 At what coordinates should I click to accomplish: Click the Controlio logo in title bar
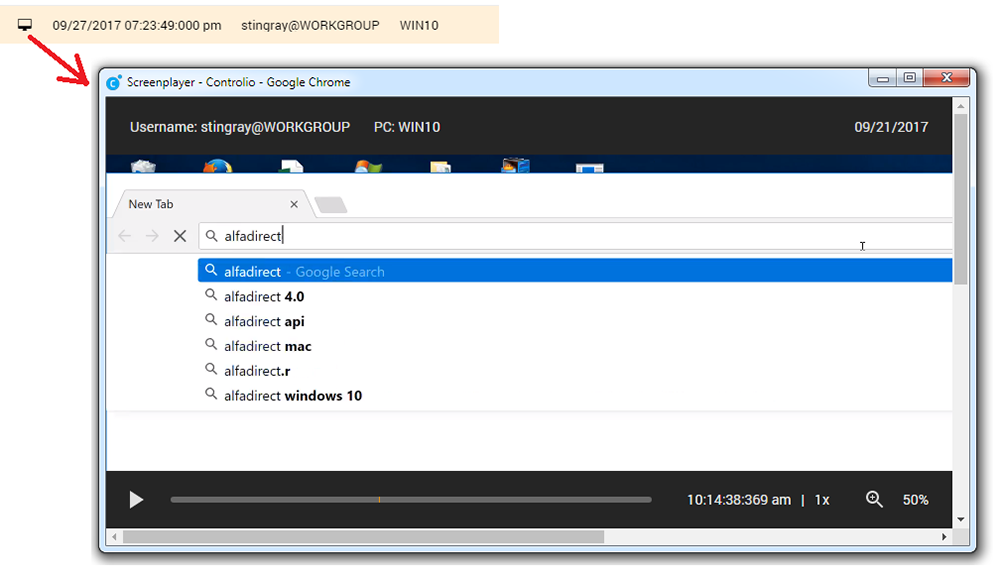coord(114,82)
